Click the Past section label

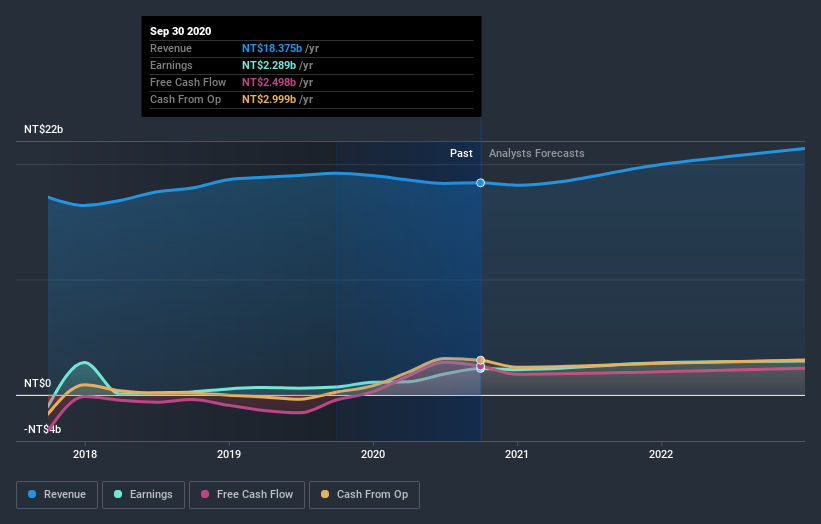tap(461, 153)
